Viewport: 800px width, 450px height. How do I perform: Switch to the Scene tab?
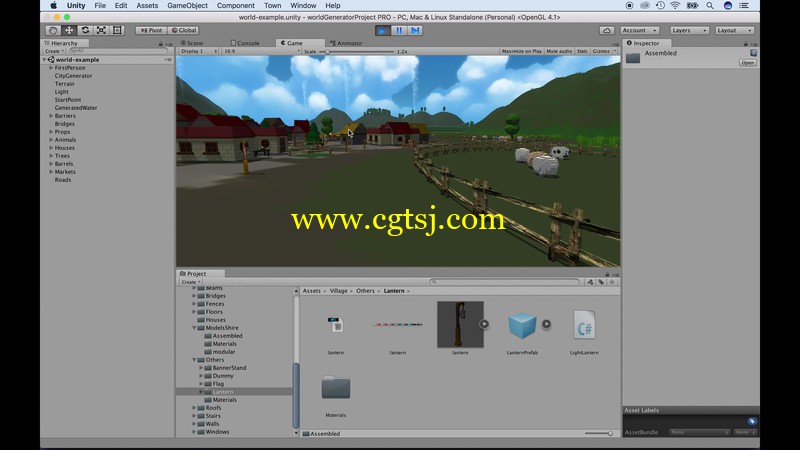(192, 43)
